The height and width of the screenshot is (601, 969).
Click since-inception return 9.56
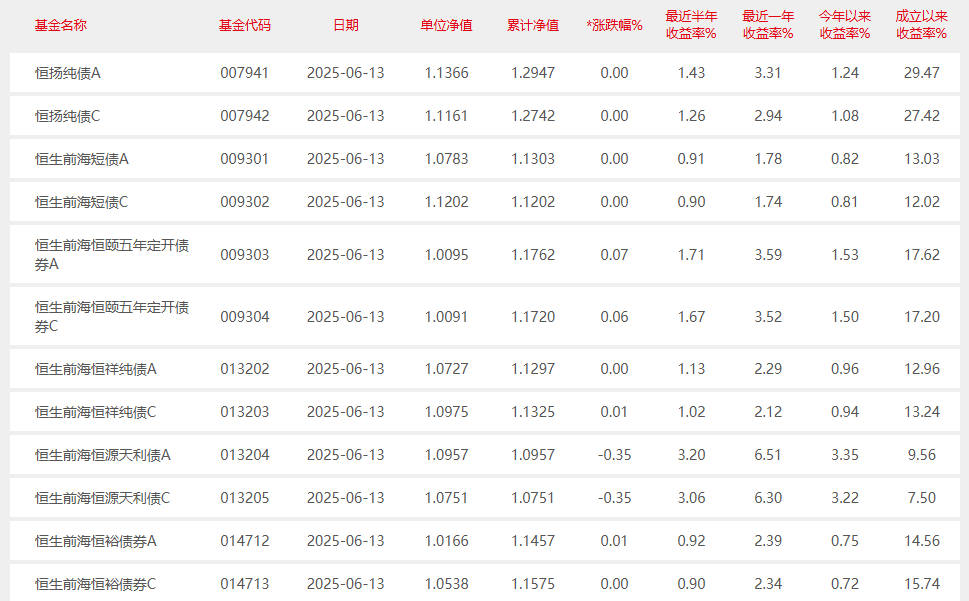[x=921, y=455]
